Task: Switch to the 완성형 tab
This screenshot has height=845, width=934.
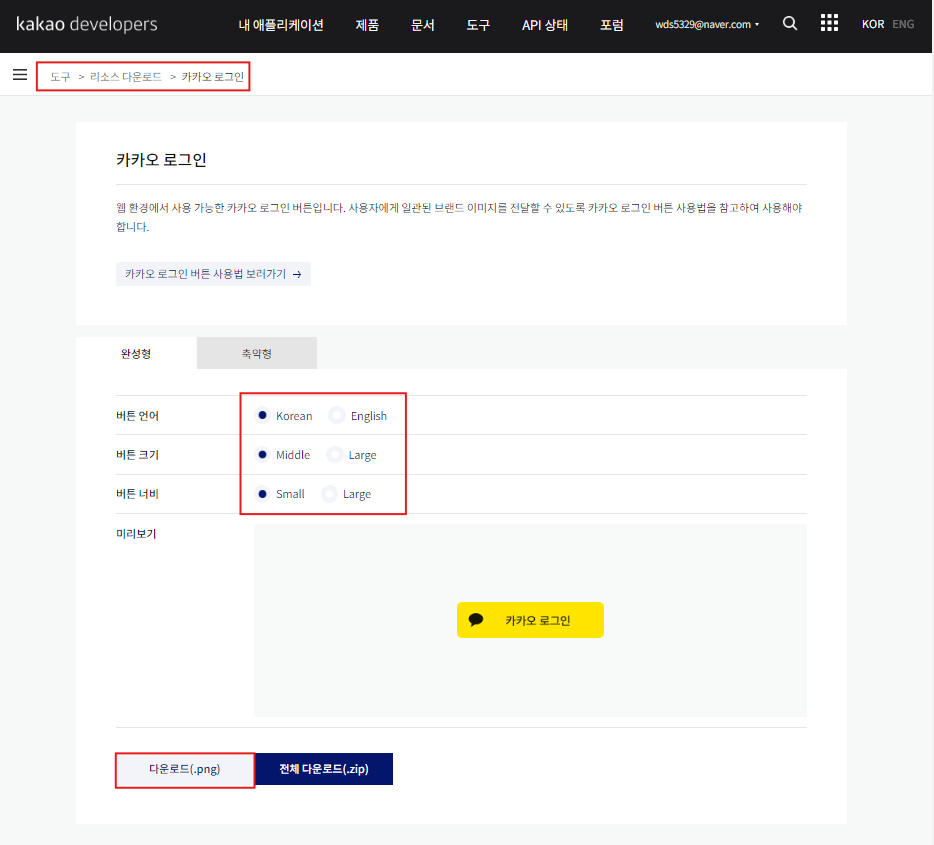Action: point(136,353)
